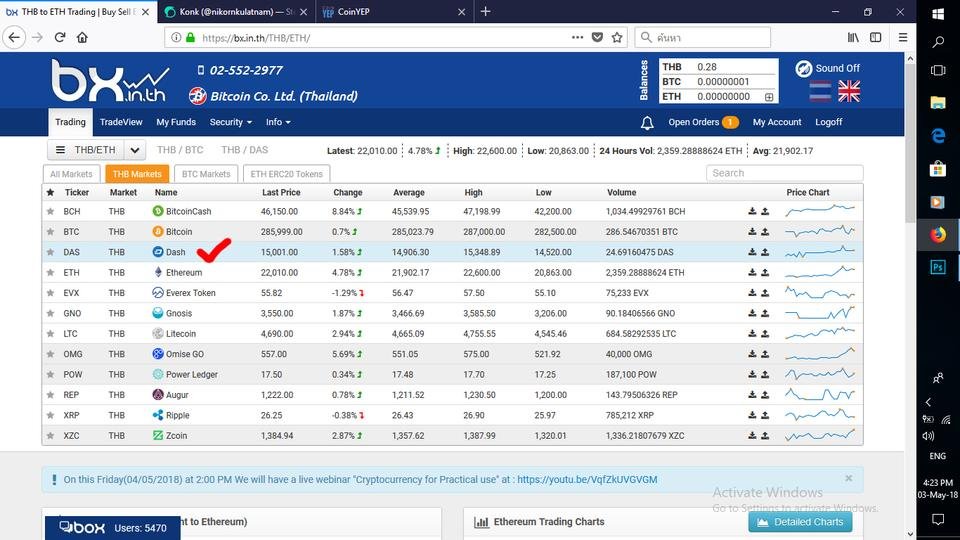
Task: Toggle favorite star for LTC row
Action: 50,334
